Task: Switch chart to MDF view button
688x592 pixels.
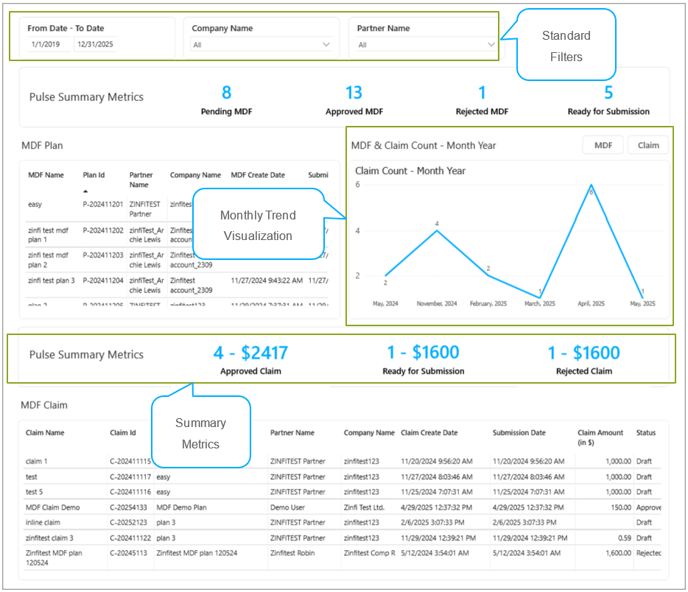Action: pos(603,145)
